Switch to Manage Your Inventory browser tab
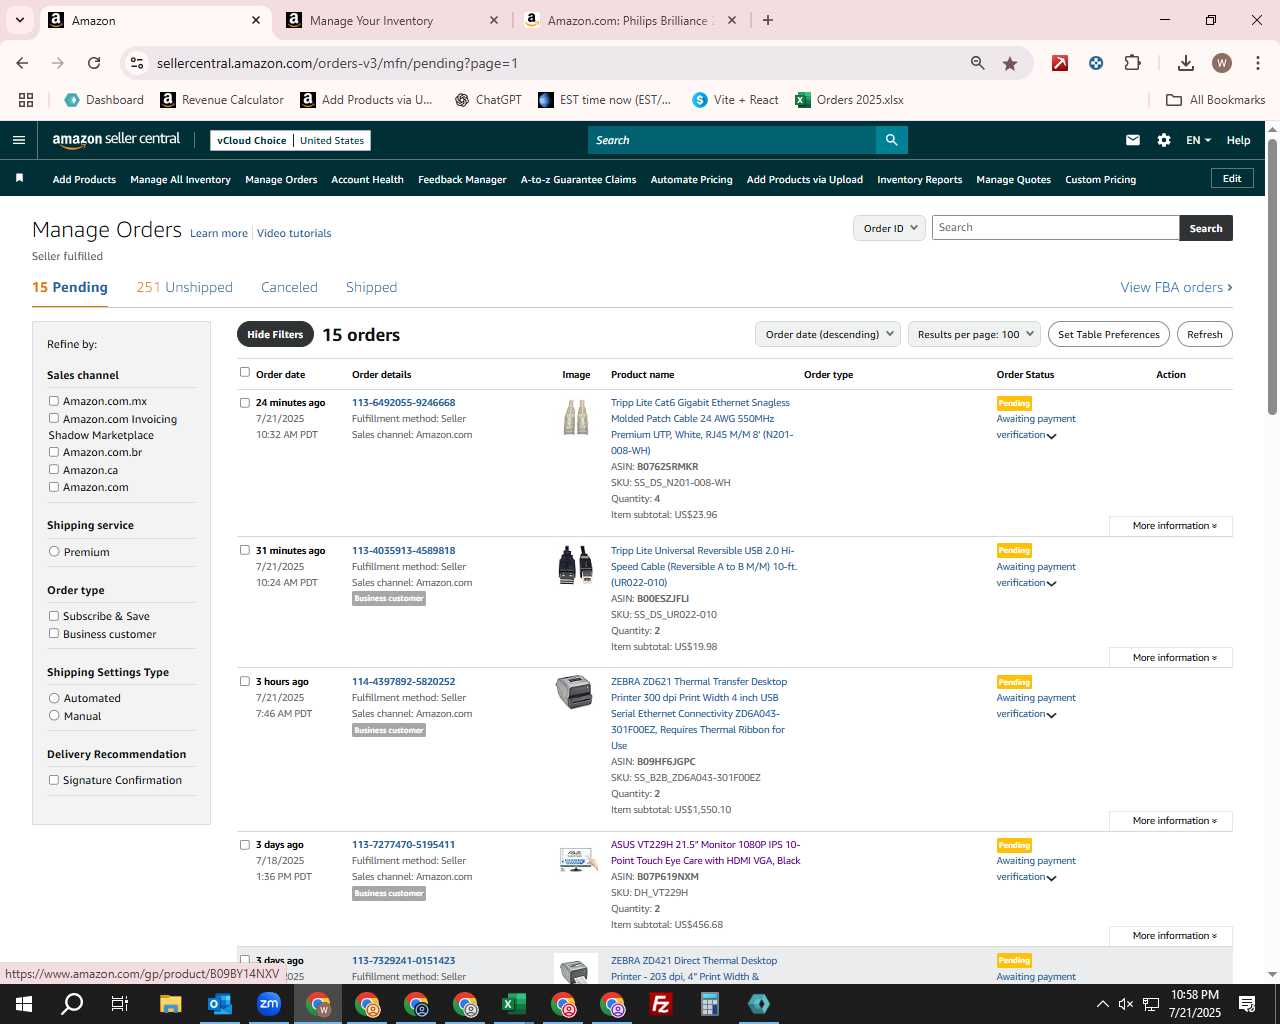Viewport: 1280px width, 1024px height. click(x=390, y=20)
